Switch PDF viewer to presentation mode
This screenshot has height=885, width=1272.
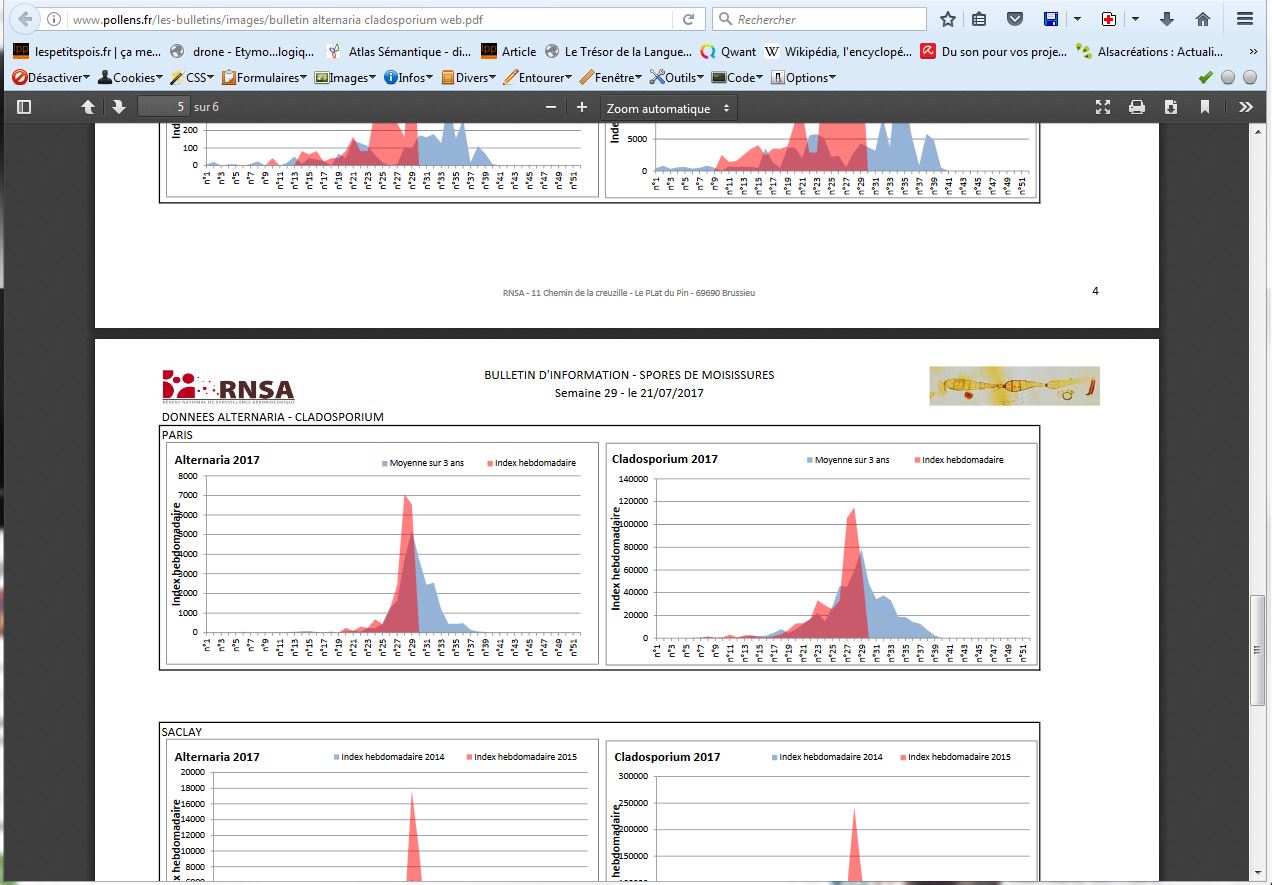pos(1103,107)
